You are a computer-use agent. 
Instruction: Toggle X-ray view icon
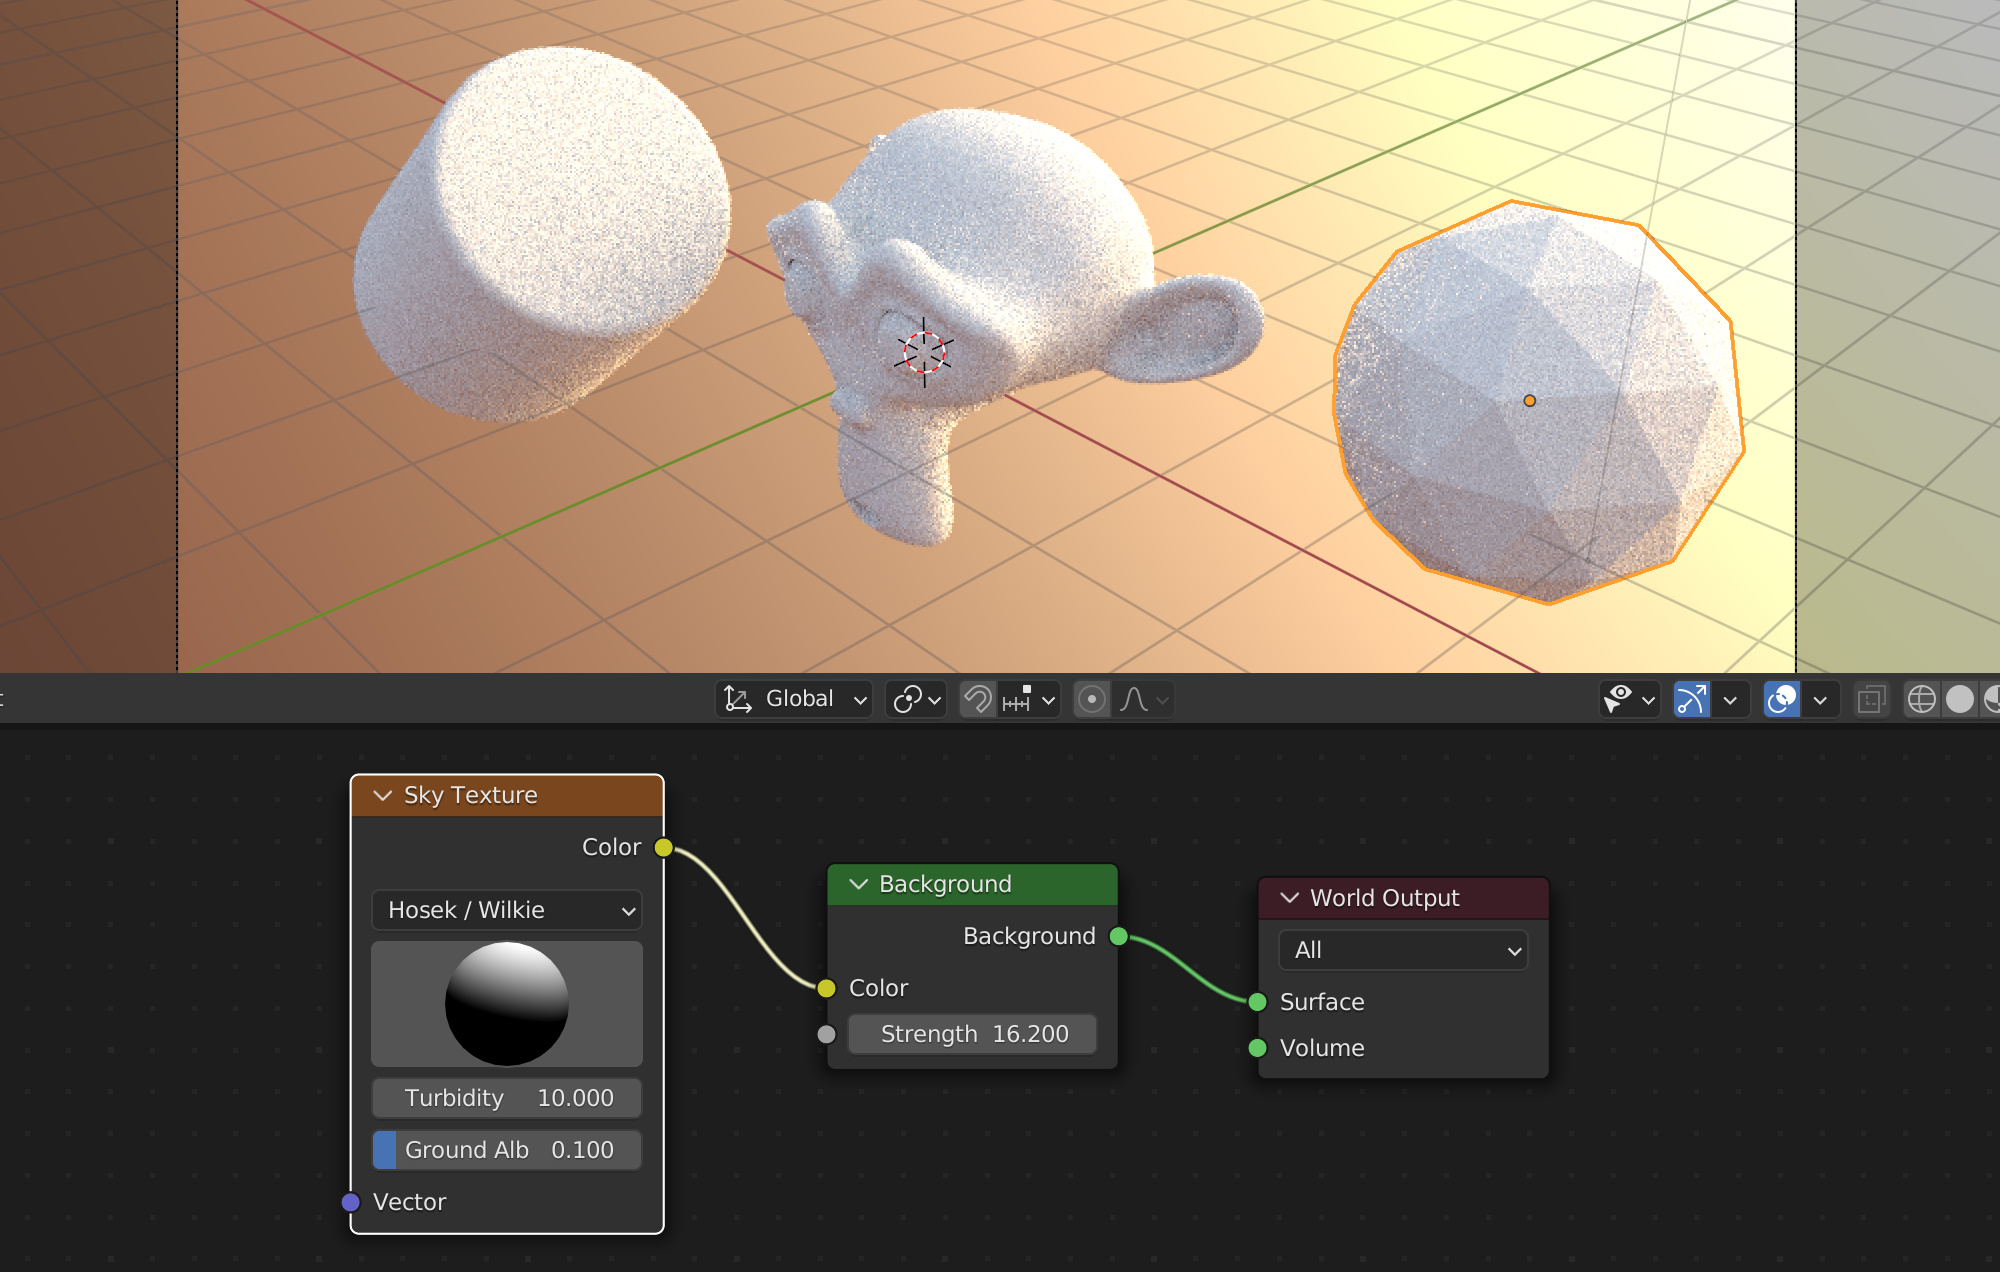click(1871, 699)
